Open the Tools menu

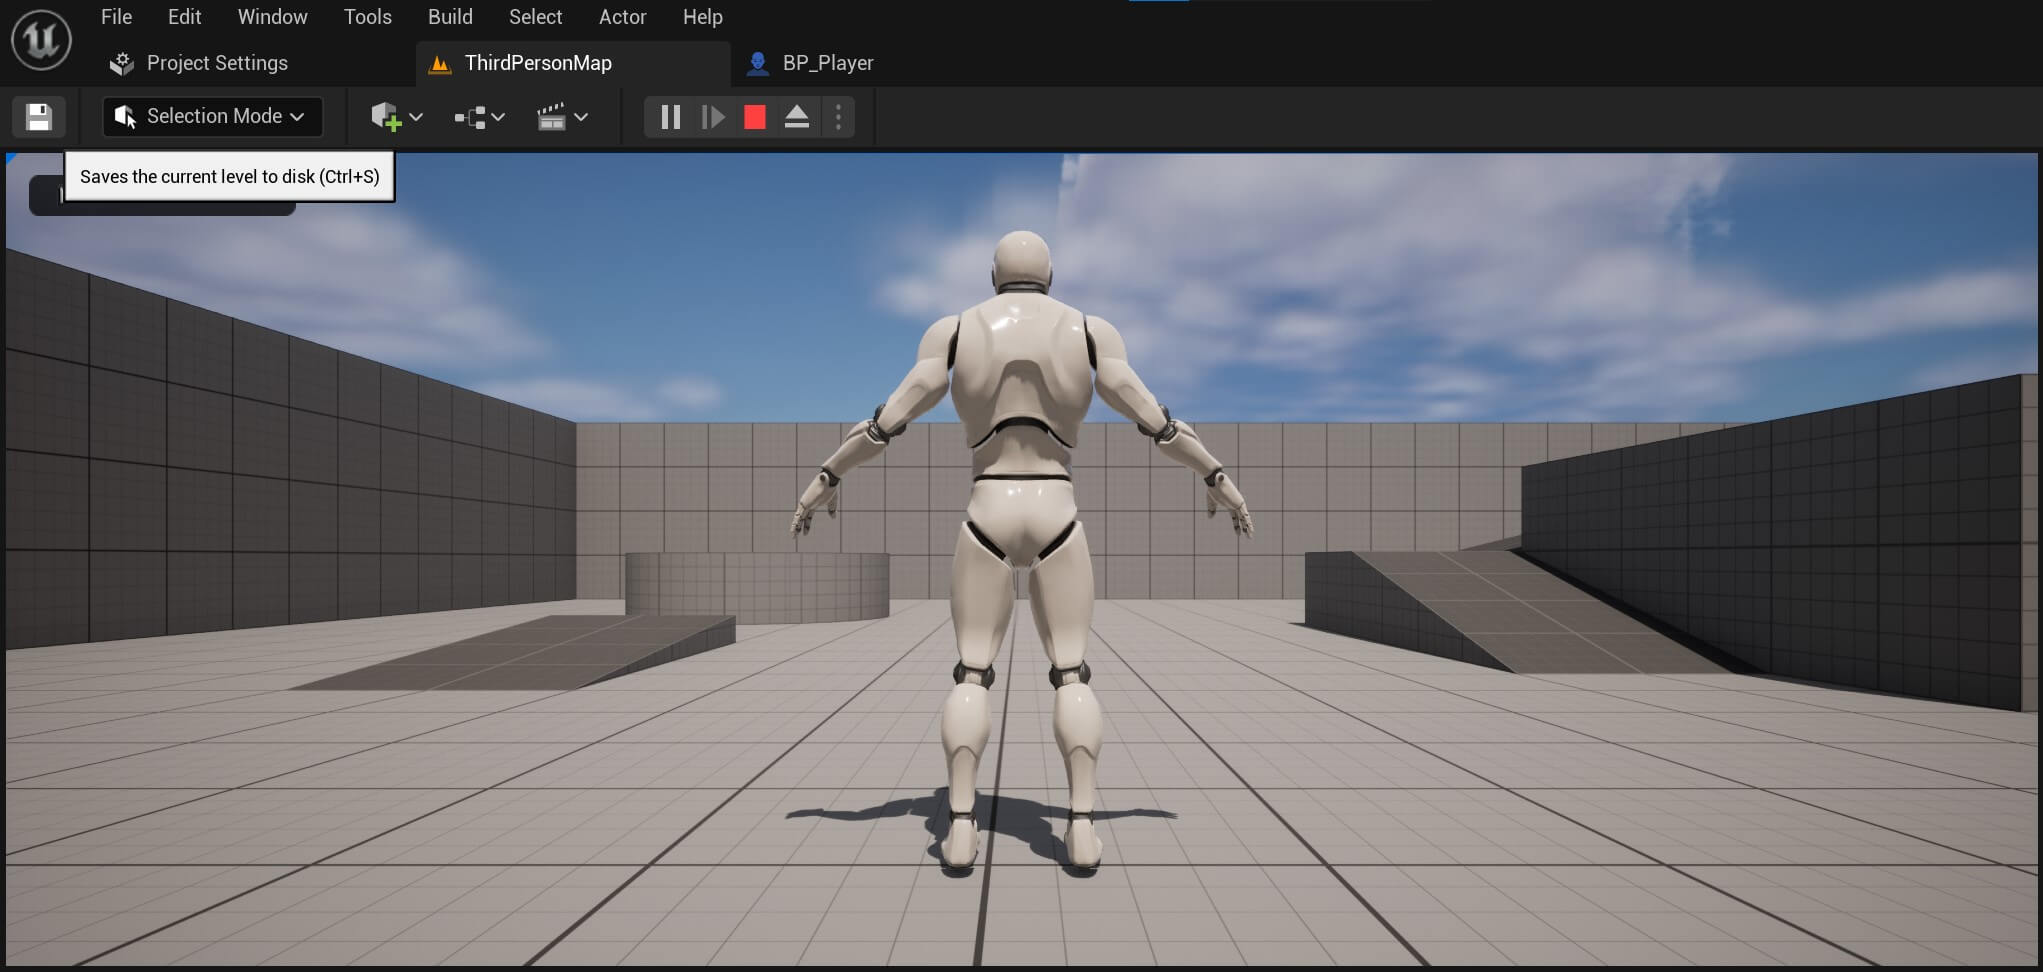(367, 17)
